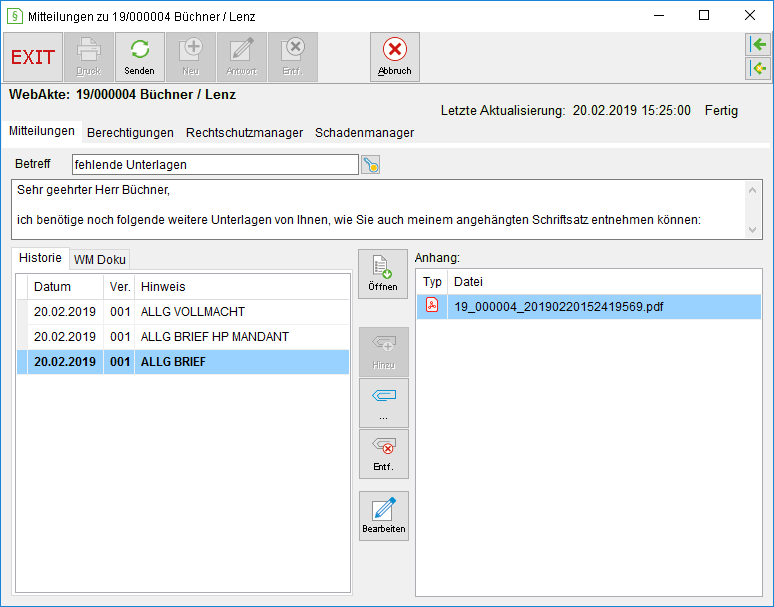Click the Datum column header
The image size is (774, 607).
click(65, 287)
